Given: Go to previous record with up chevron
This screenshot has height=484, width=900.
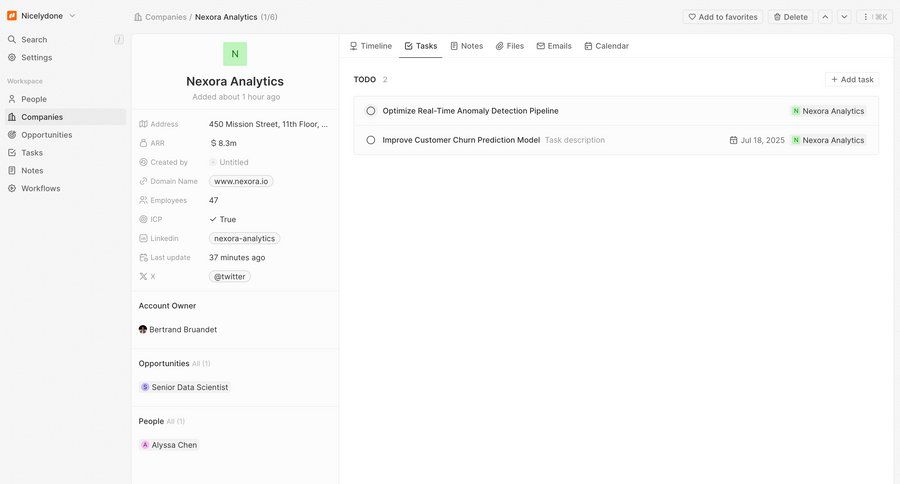Looking at the screenshot, I should pos(825,17).
